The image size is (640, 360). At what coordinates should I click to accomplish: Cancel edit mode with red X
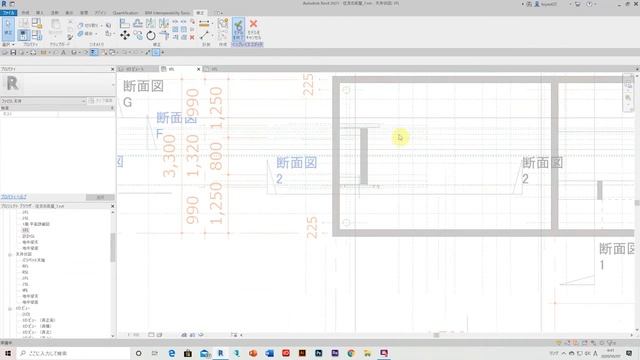click(253, 29)
